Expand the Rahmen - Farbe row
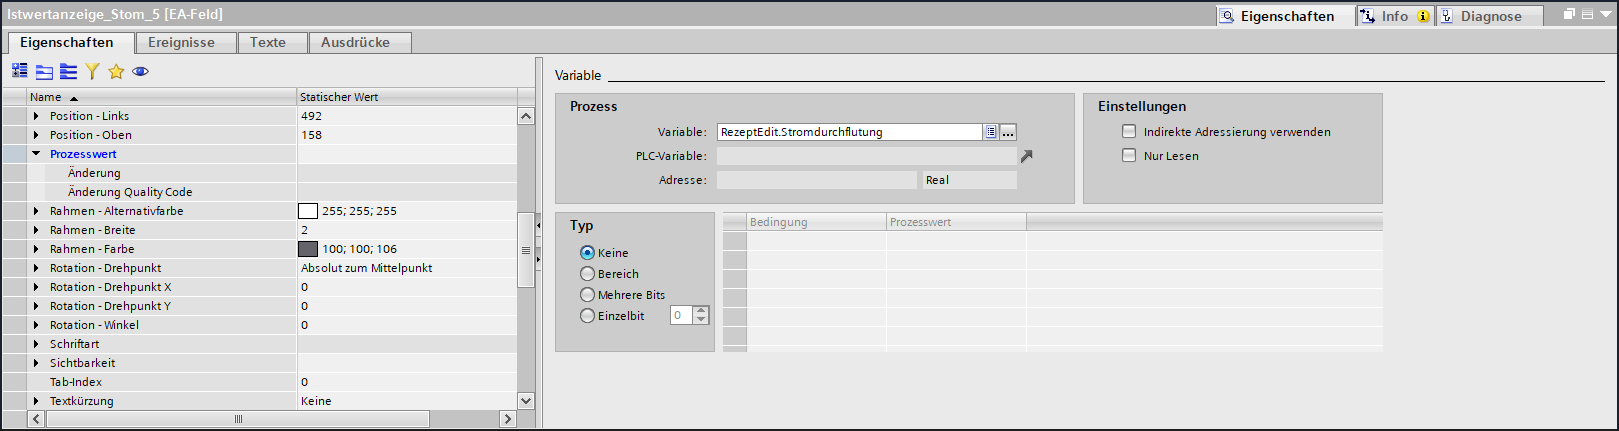1619x431 pixels. click(36, 249)
